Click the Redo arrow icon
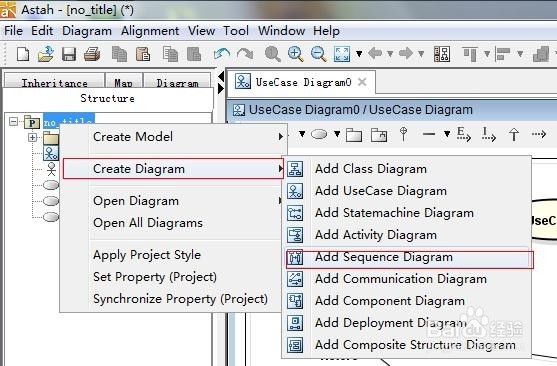Image resolution: width=557 pixels, height=366 pixels. 245,54
